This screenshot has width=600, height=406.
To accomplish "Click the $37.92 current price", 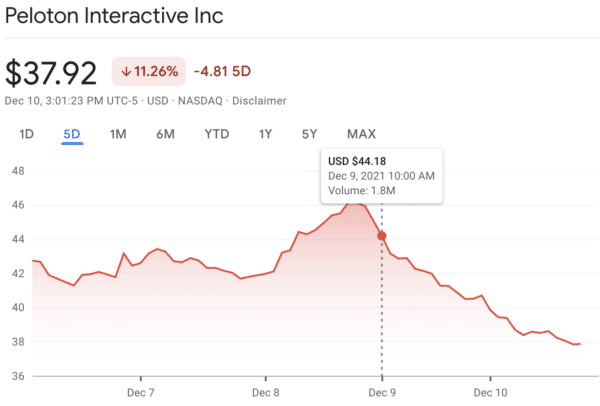I will (x=51, y=72).
